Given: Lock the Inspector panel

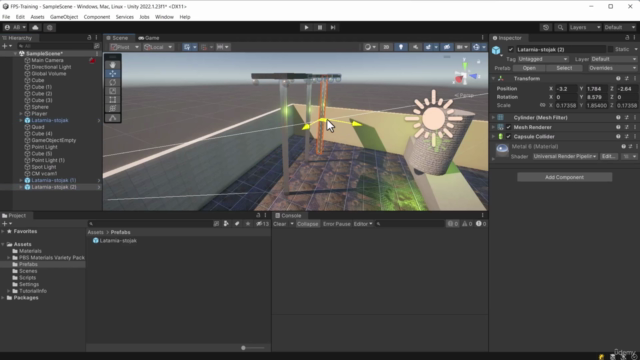Looking at the screenshot, I should point(627,38).
